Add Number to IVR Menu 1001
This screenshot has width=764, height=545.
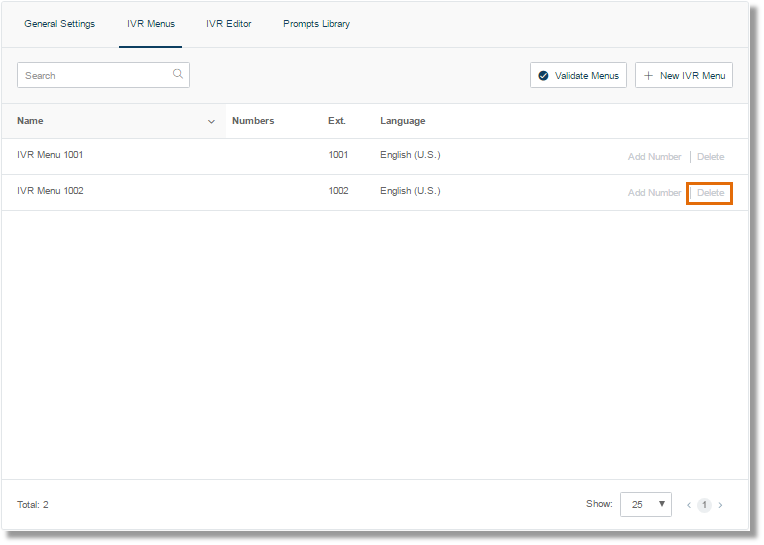click(654, 157)
